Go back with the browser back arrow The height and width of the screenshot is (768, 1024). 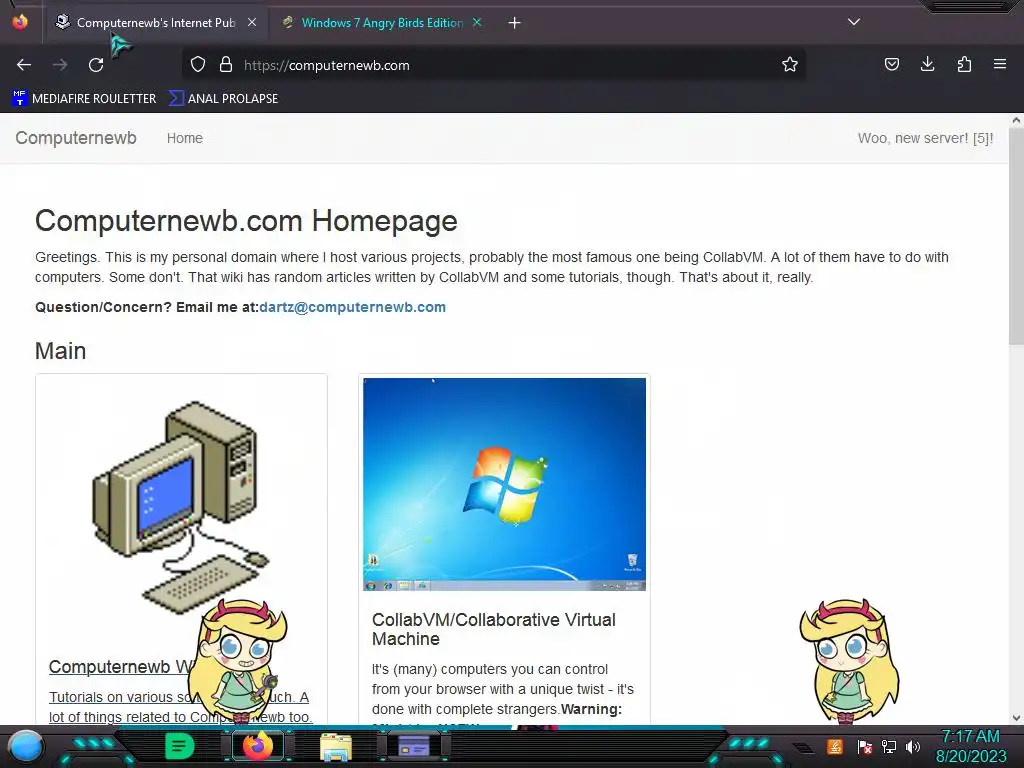(x=24, y=65)
